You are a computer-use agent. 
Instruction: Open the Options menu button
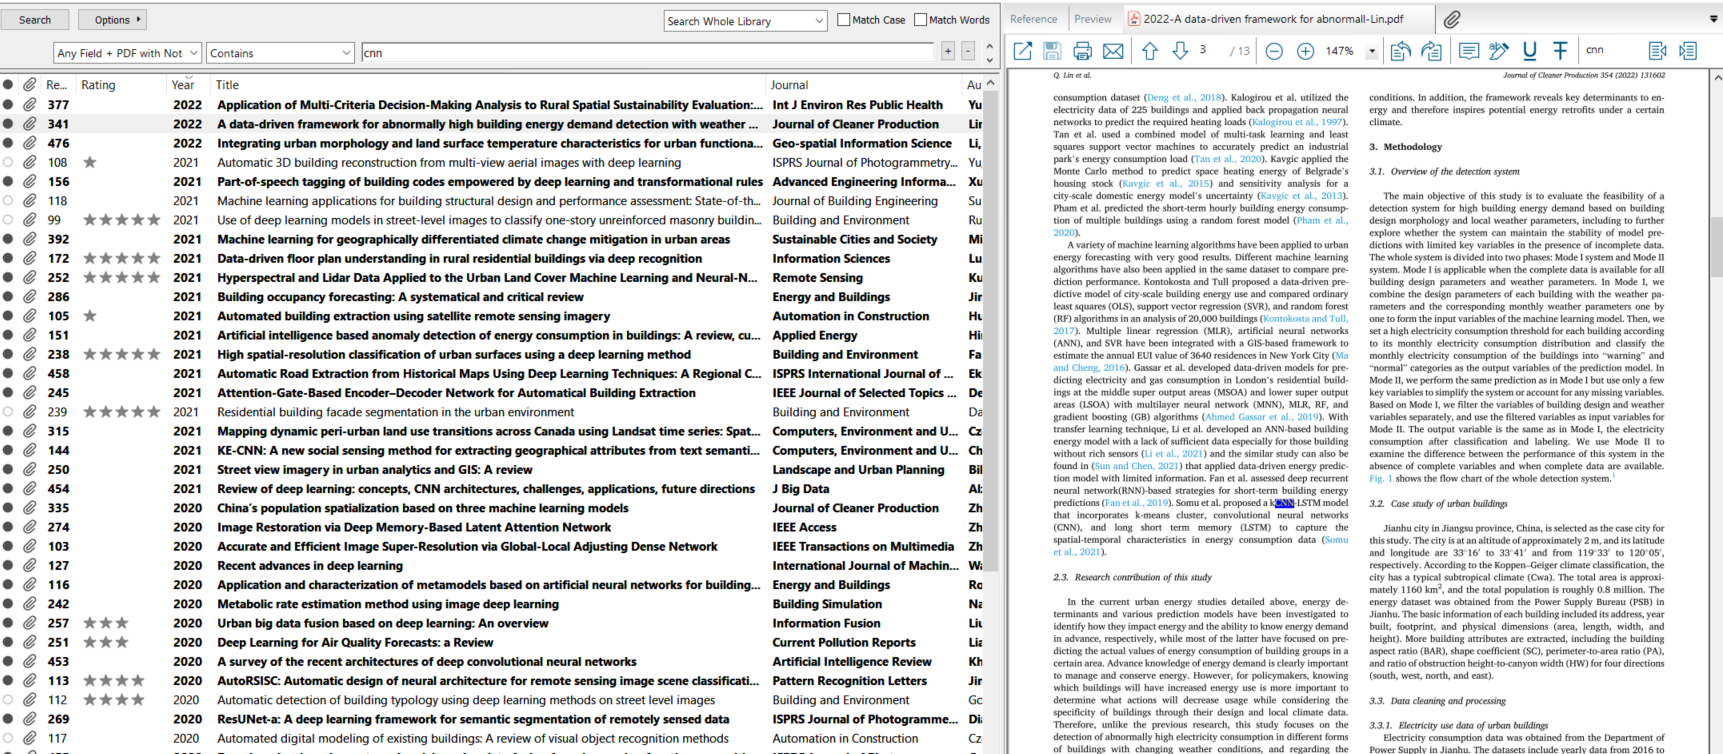coord(118,20)
